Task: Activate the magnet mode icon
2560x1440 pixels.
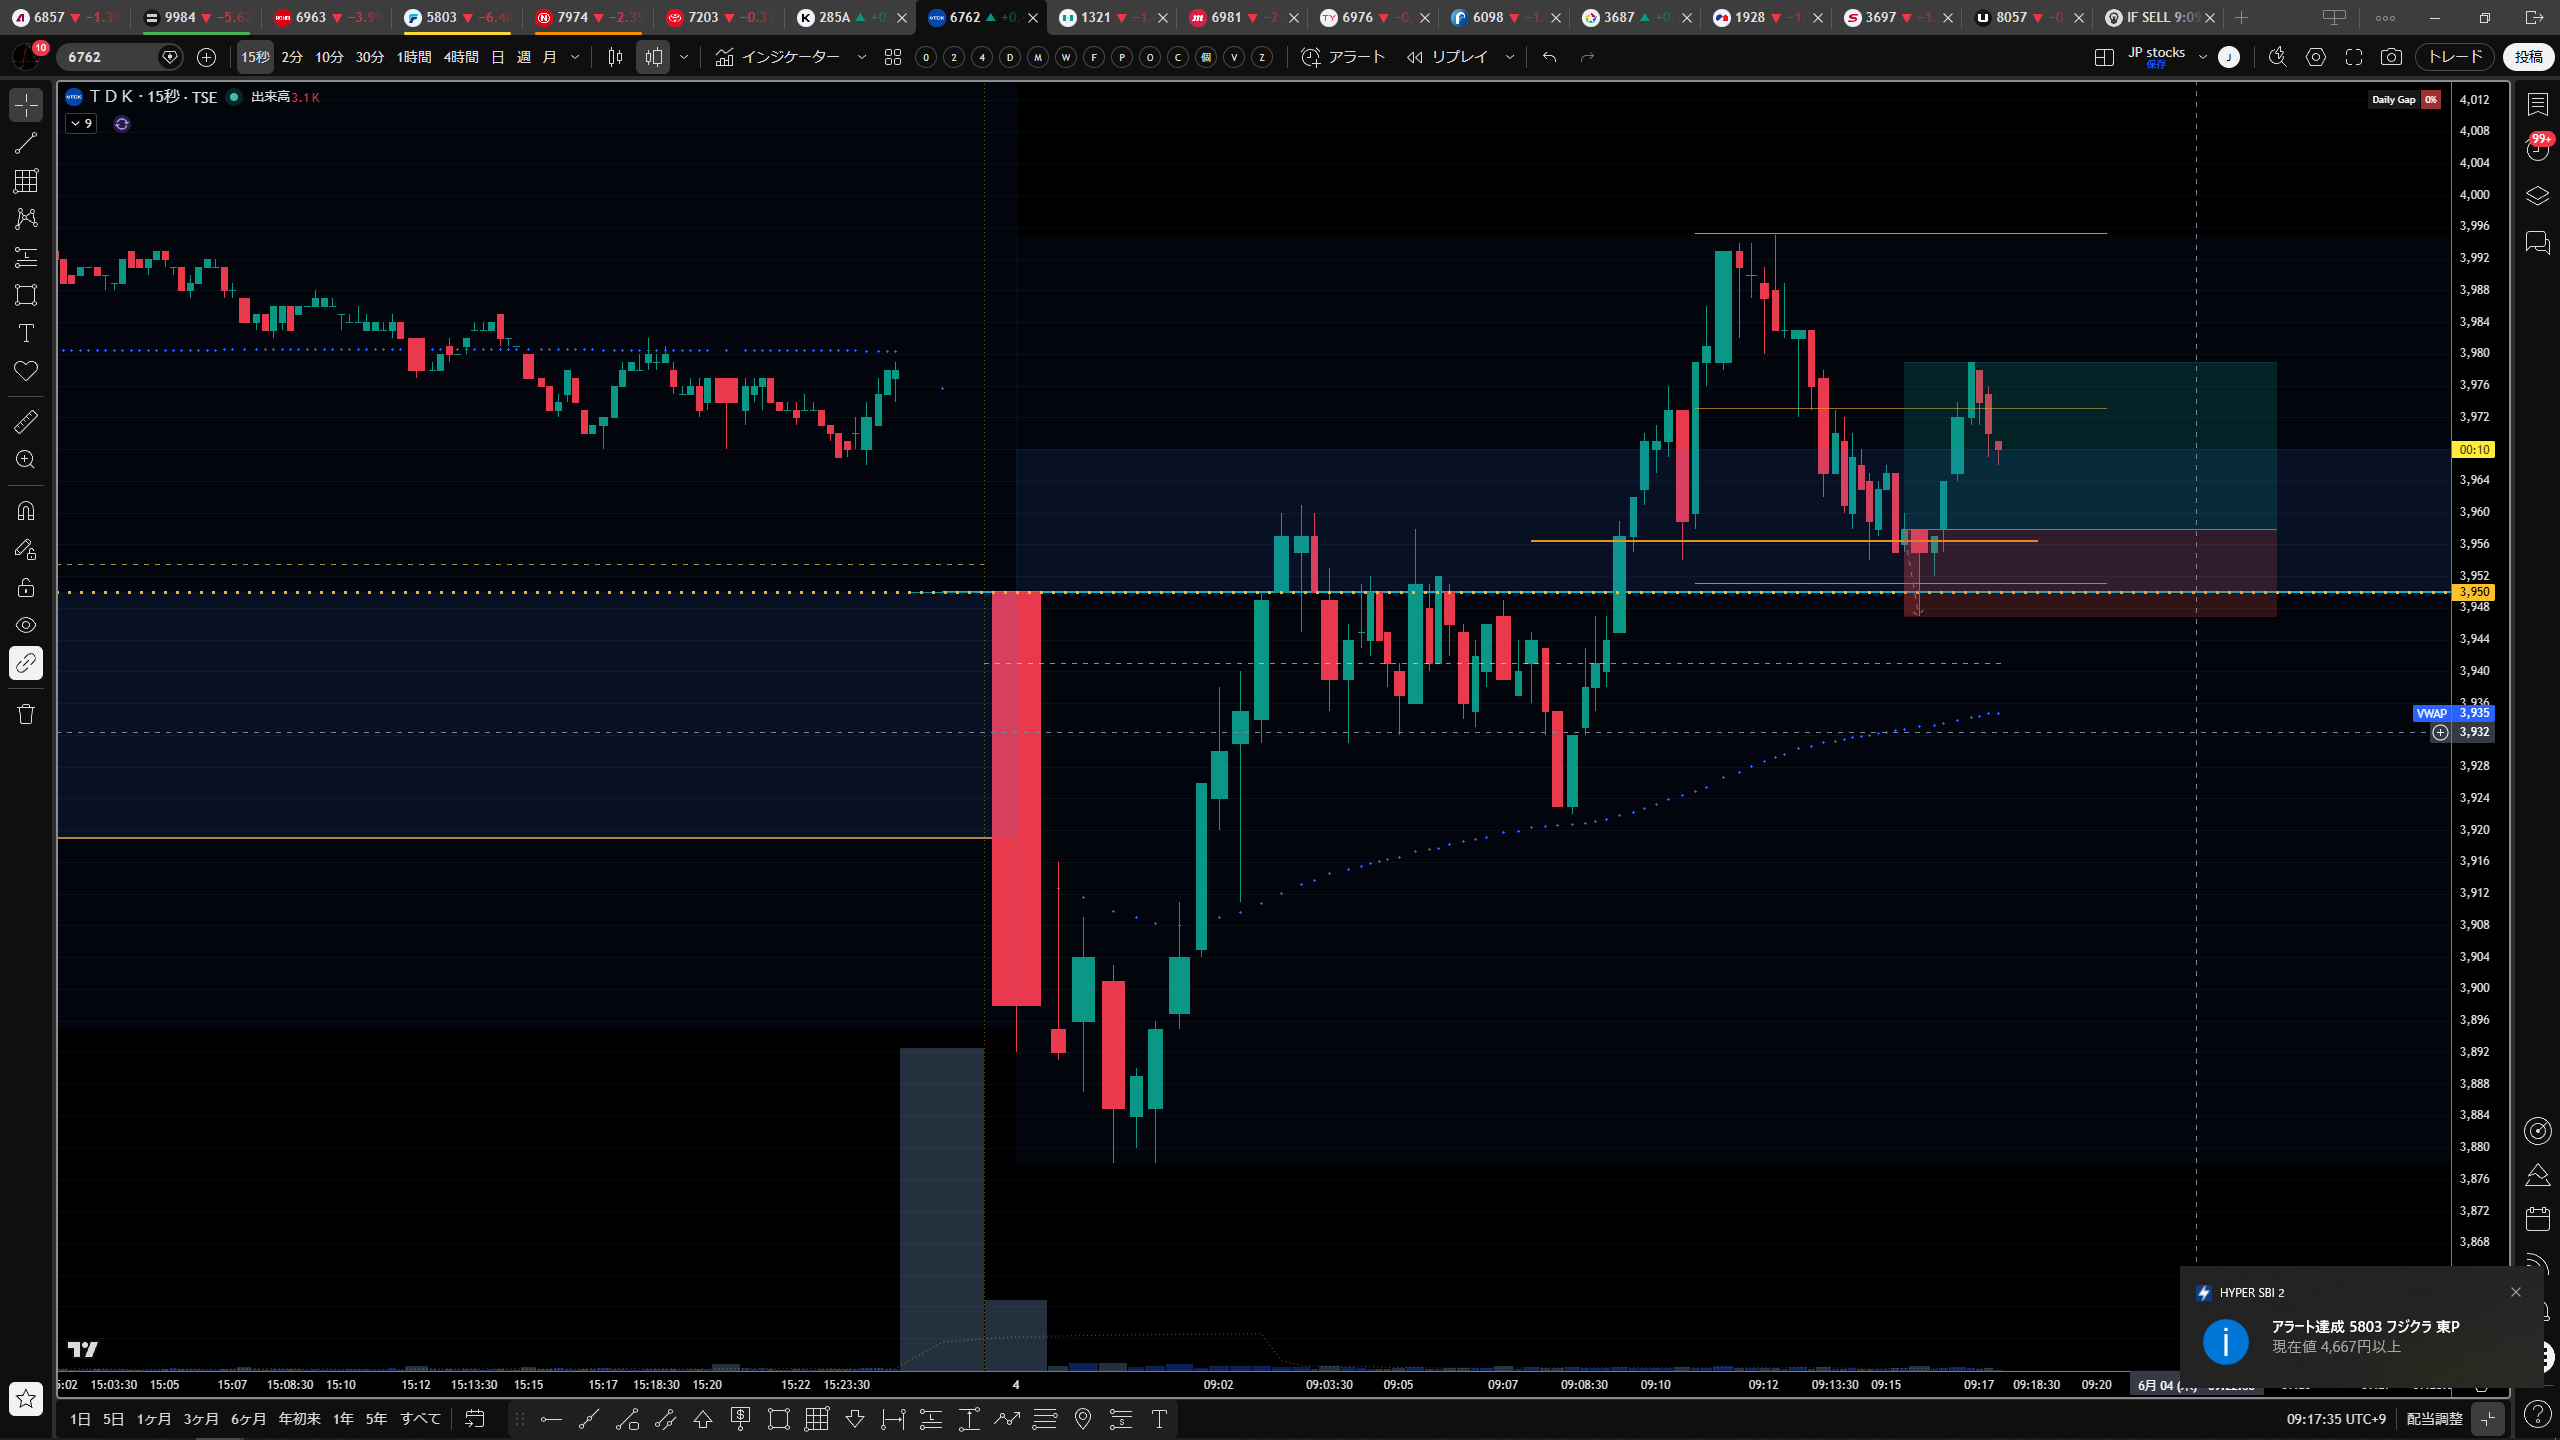Action: [26, 511]
